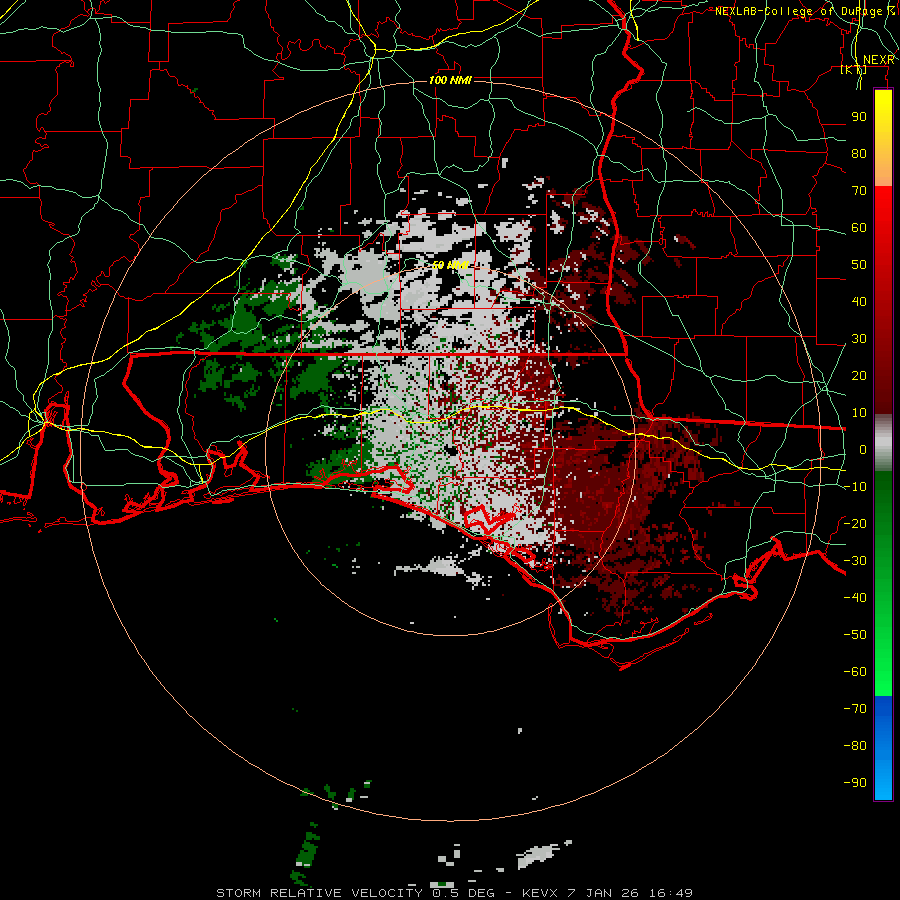Pick the blue segment of the color bar

(883, 748)
